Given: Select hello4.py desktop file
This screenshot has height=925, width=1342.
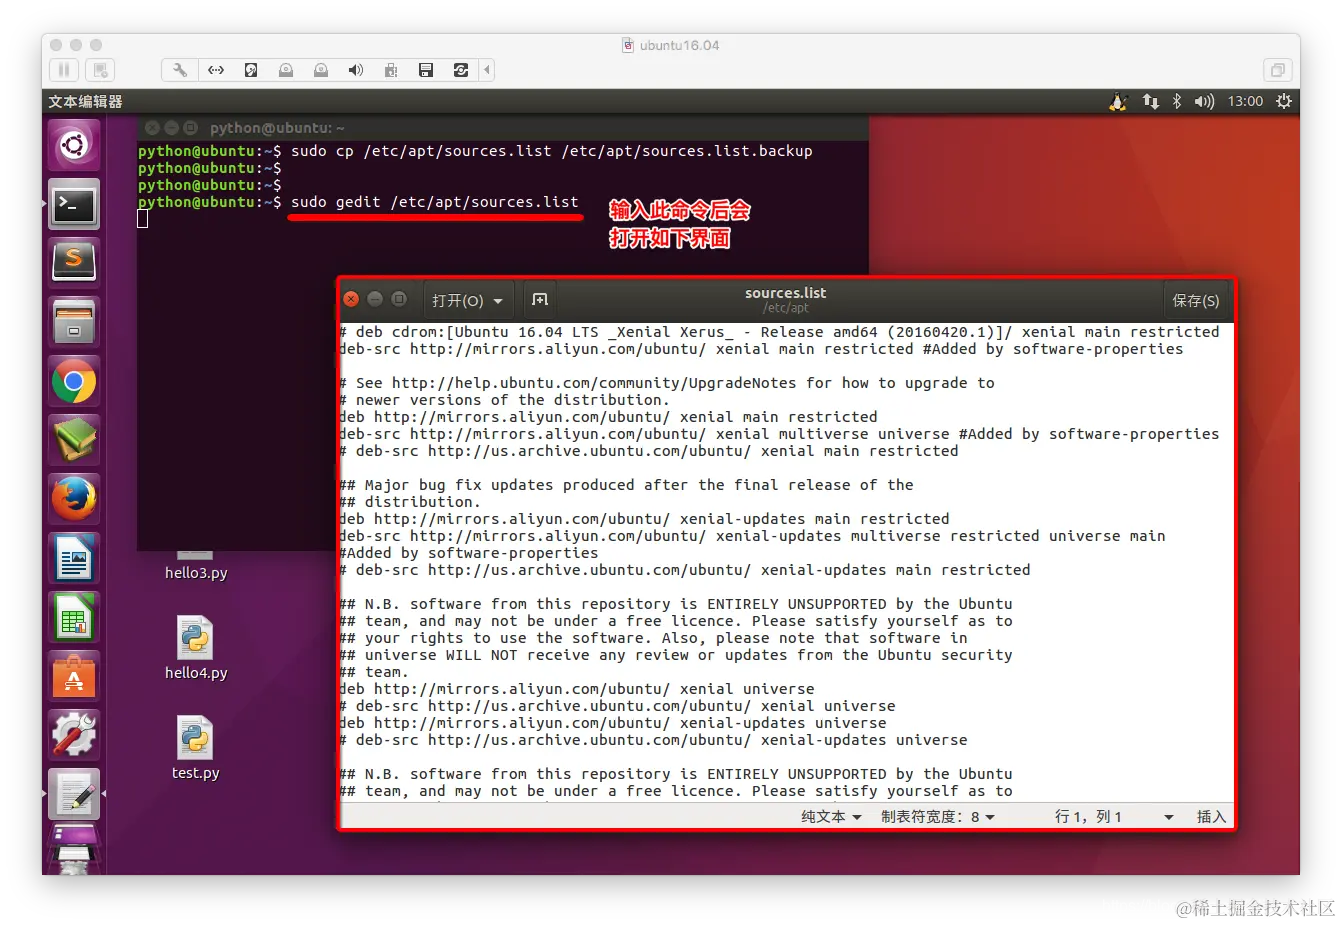Looking at the screenshot, I should pyautogui.click(x=196, y=648).
